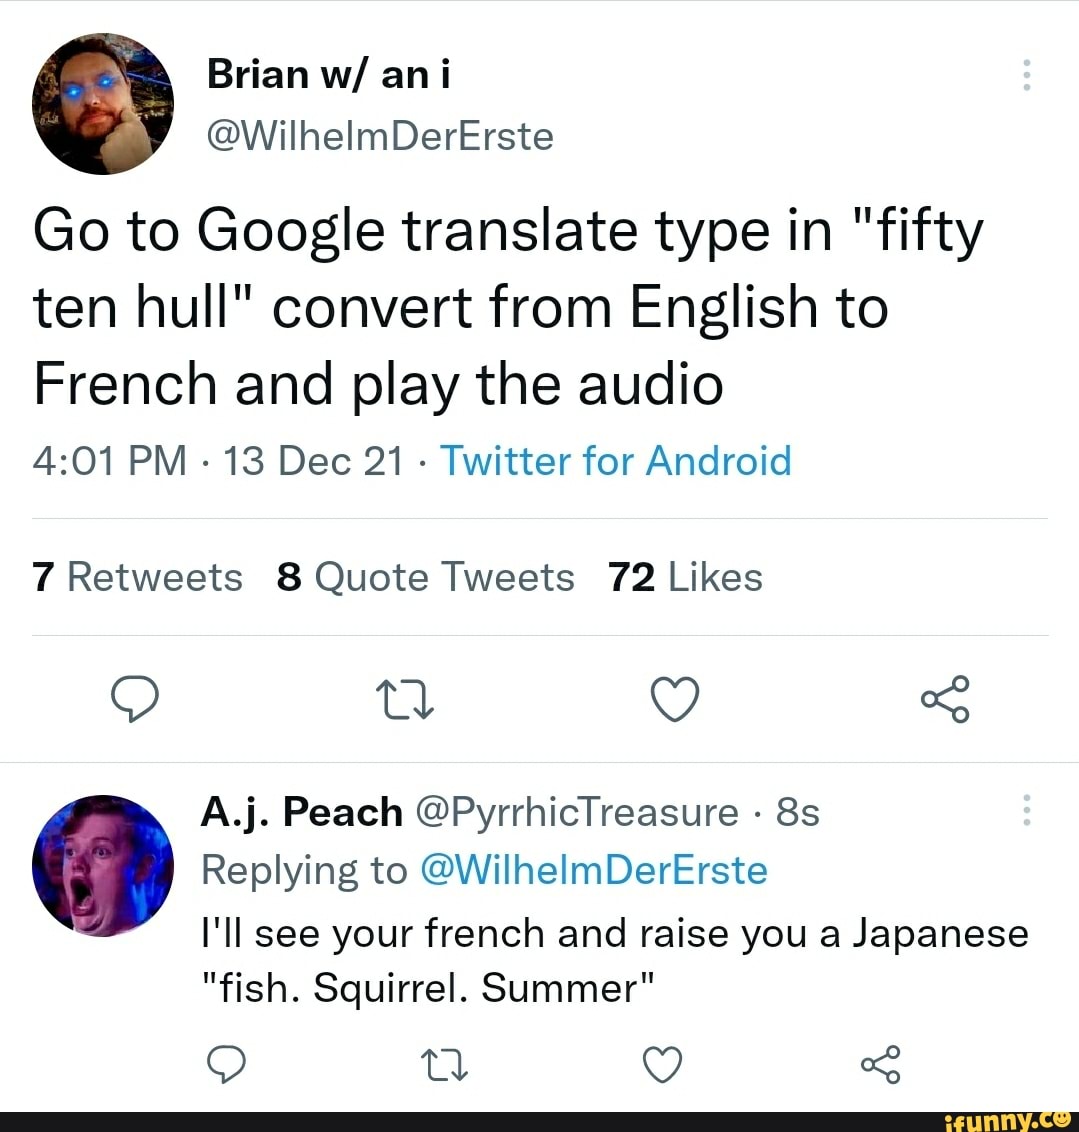This screenshot has height=1132, width=1079.
Task: Click the retweet icon under the main tweet
Action: (406, 700)
